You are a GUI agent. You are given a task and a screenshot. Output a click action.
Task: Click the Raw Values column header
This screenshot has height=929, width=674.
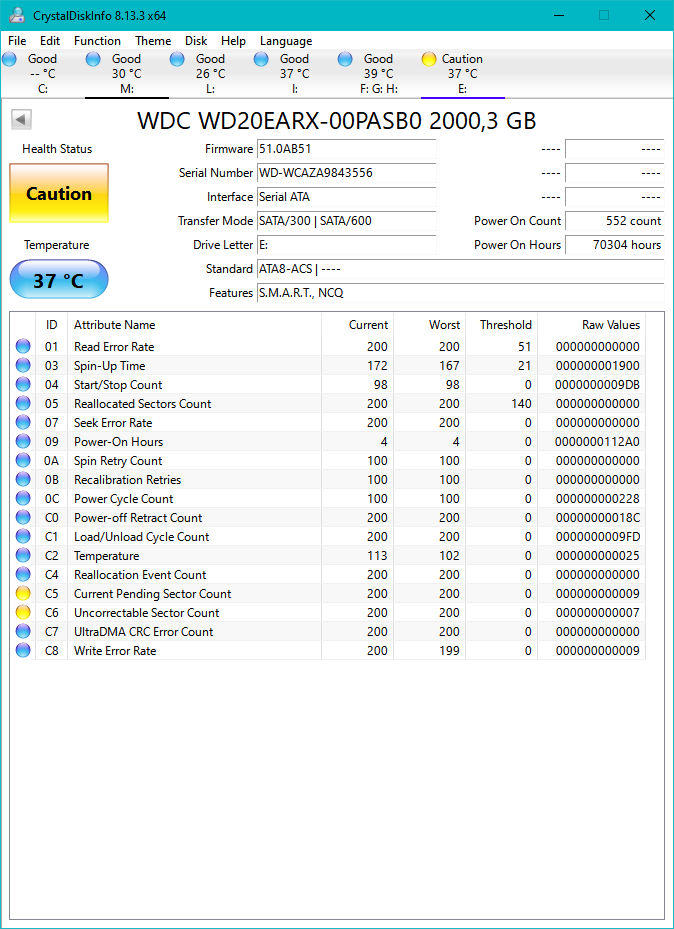[610, 325]
